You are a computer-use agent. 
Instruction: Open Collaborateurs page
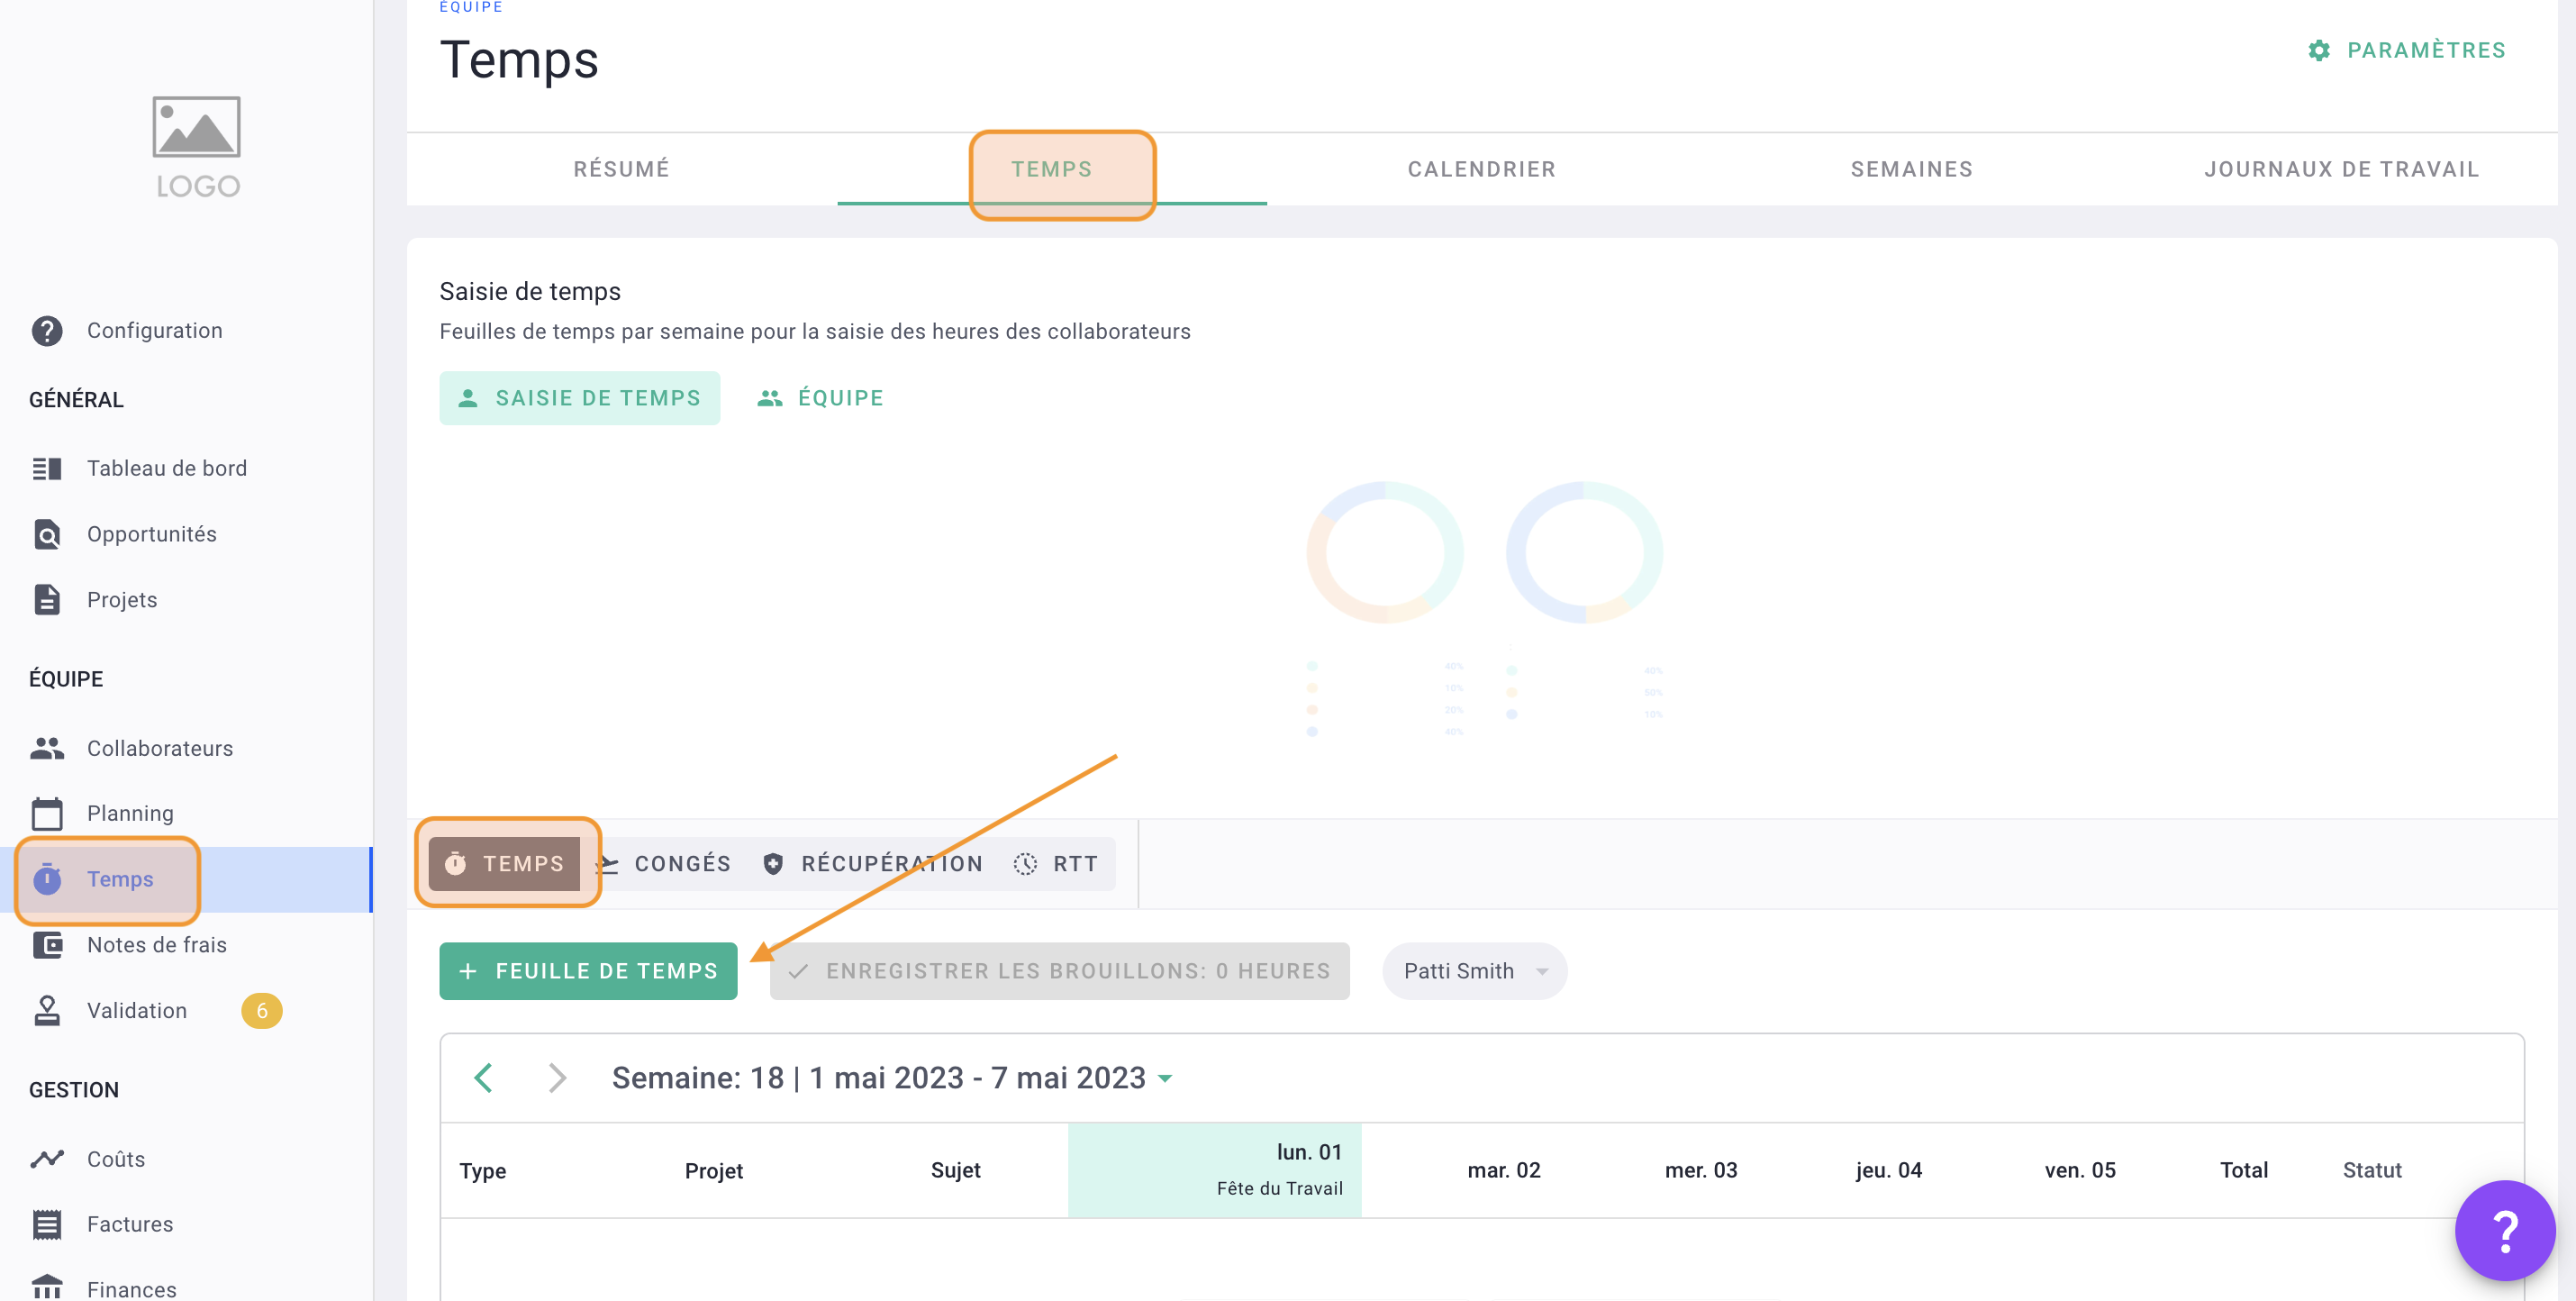(160, 748)
